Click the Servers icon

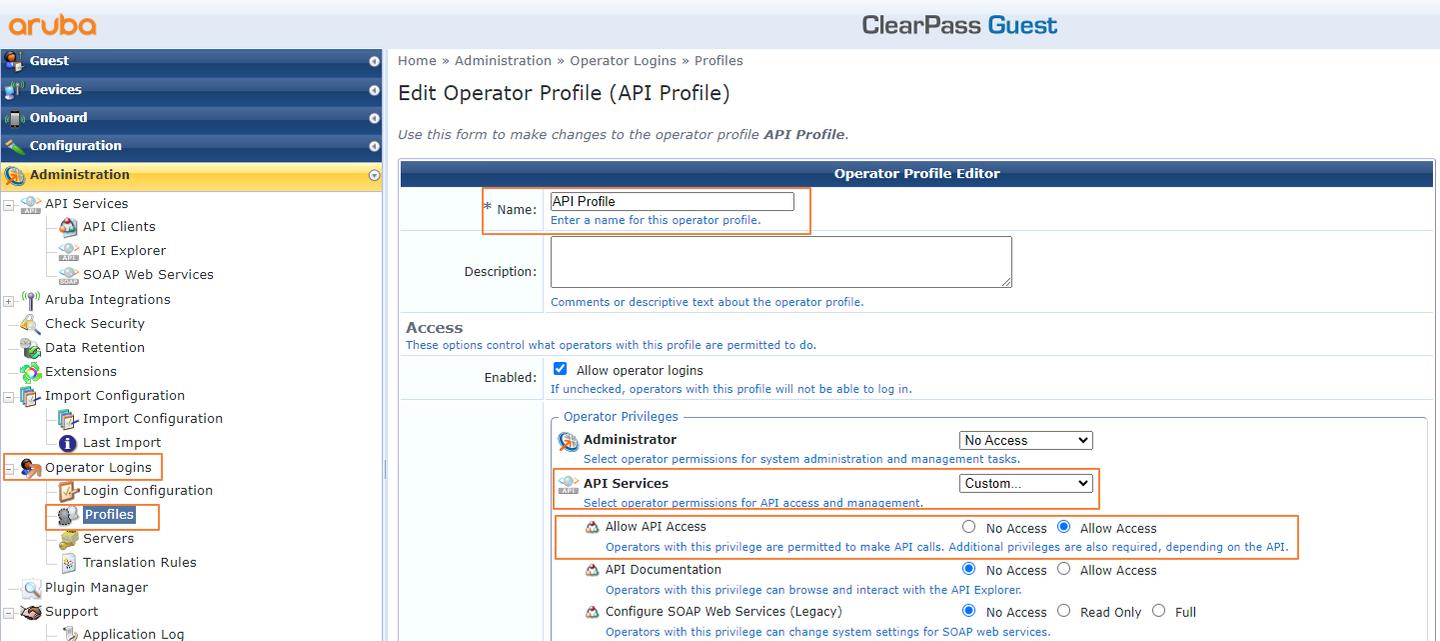[68, 539]
